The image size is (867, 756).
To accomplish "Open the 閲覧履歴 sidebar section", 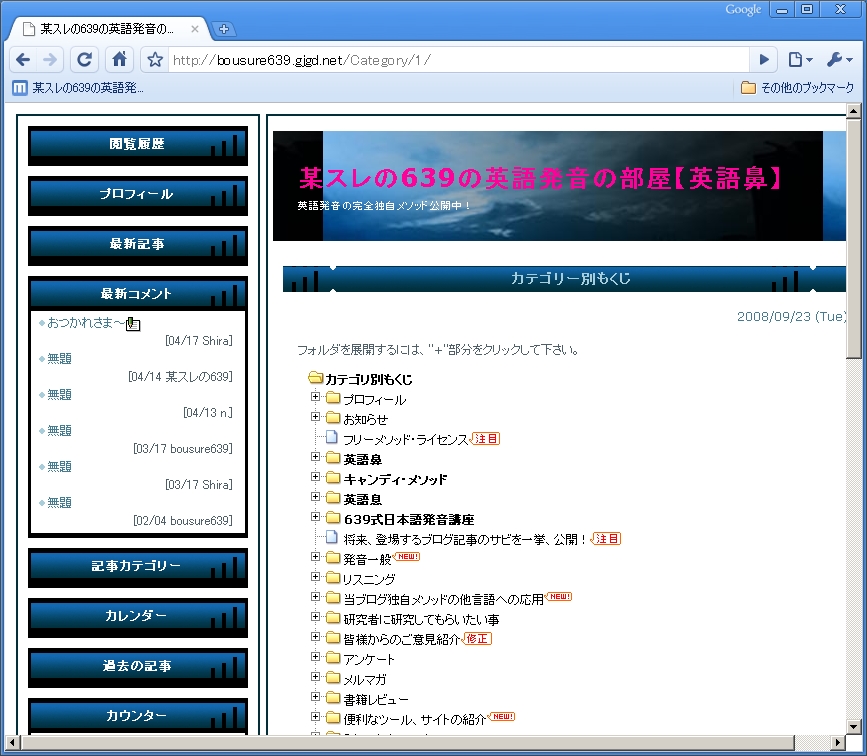I will pyautogui.click(x=138, y=145).
